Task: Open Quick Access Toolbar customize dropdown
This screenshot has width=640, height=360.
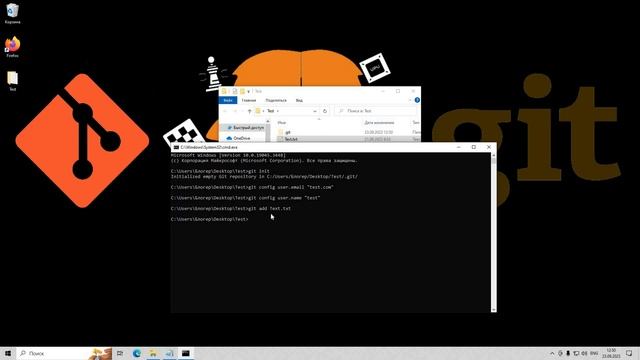Action: coord(249,91)
